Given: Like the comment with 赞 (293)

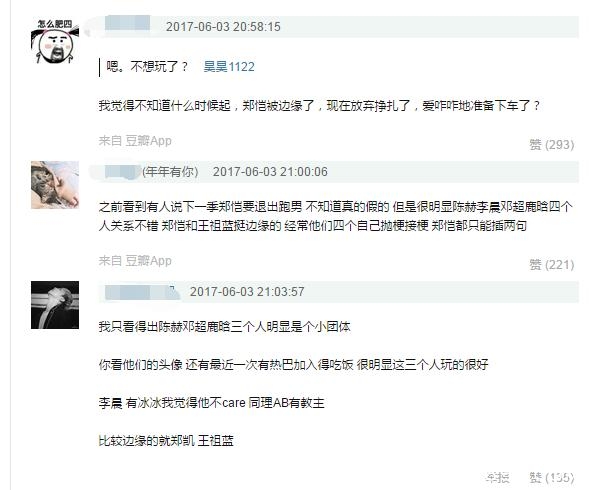Looking at the screenshot, I should pos(551,144).
